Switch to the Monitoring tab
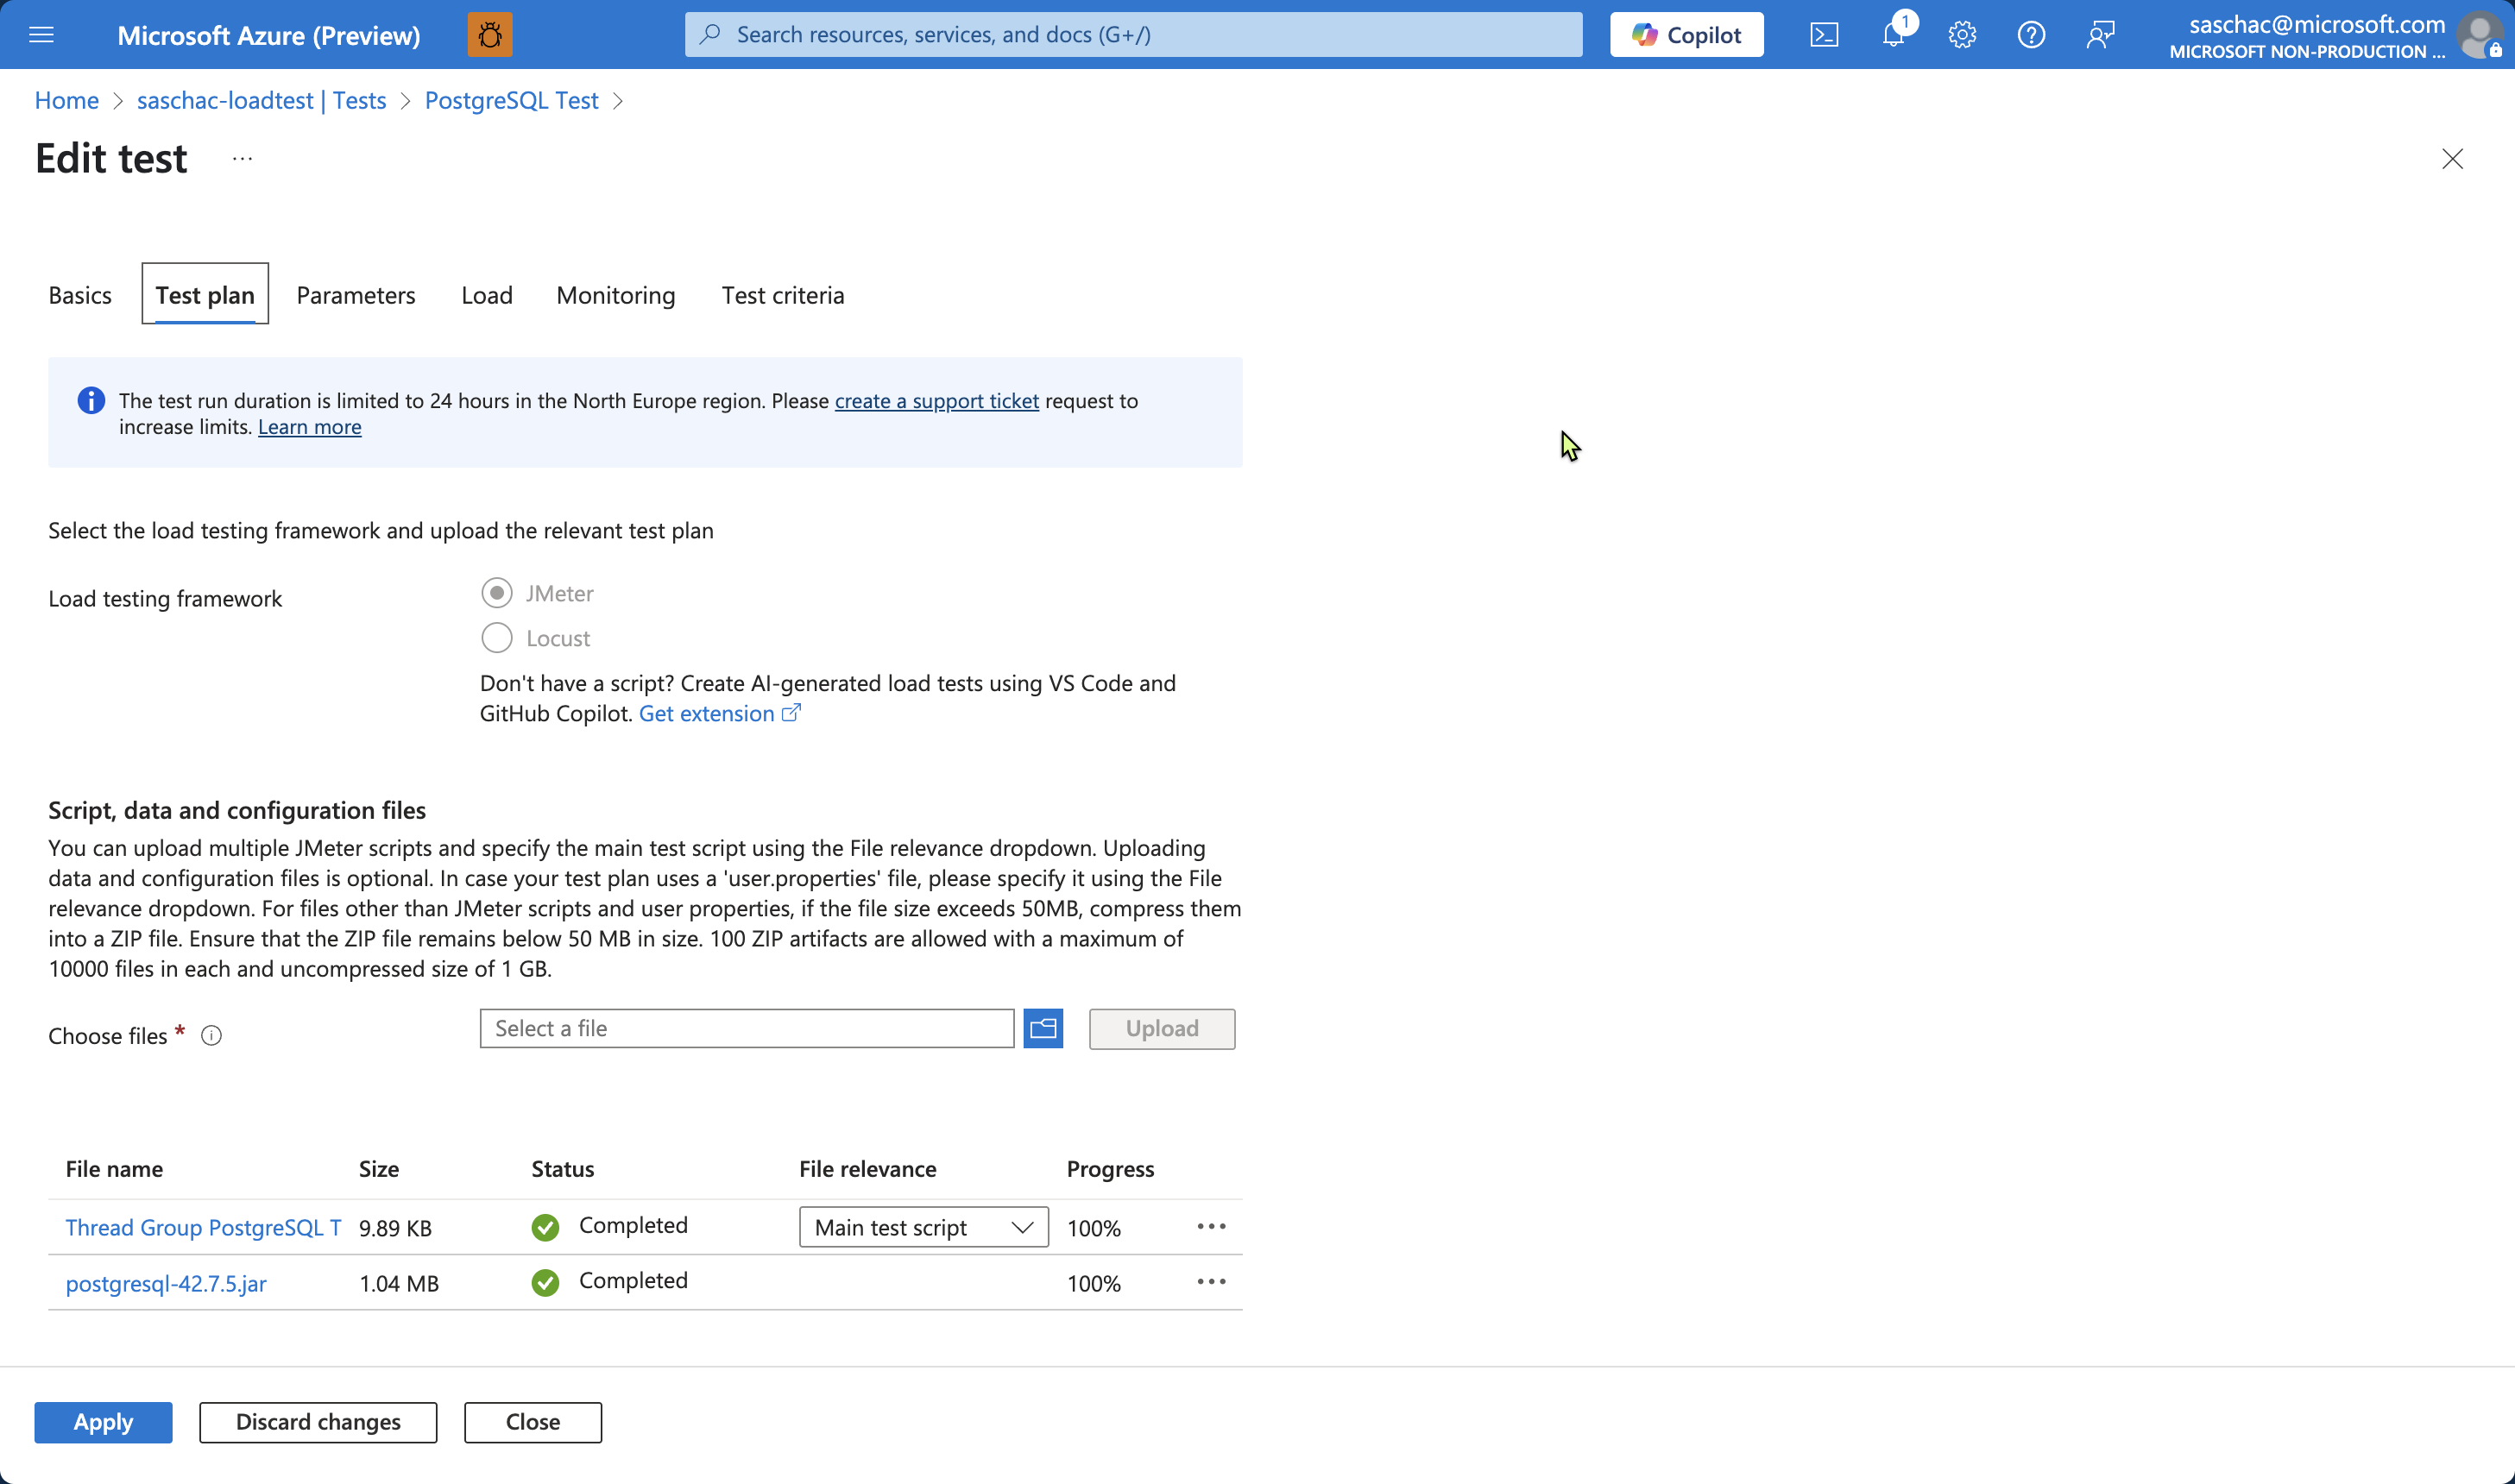Viewport: 2515px width, 1484px height. (x=616, y=295)
